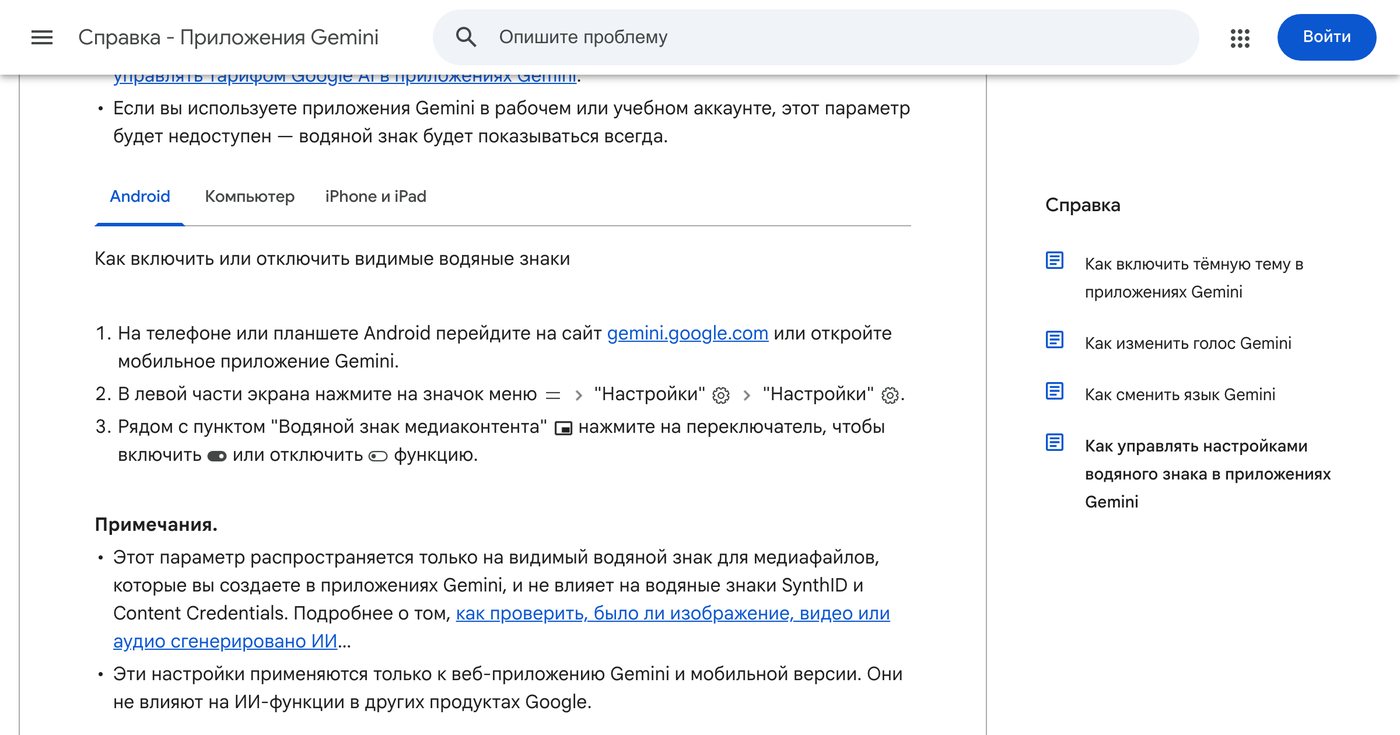
Task: Open the Google apps grid
Action: (1240, 38)
